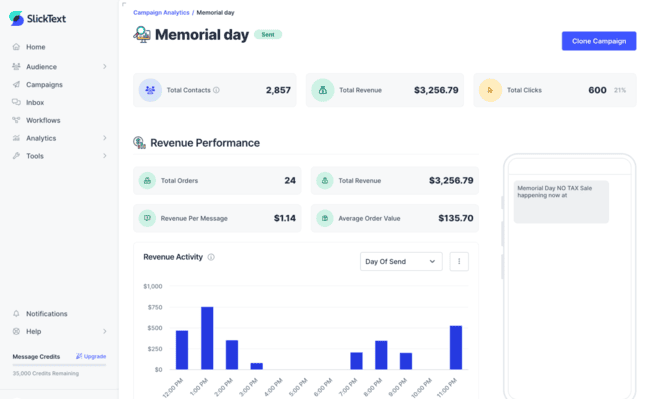Click the Sent status badge
The height and width of the screenshot is (399, 650).
268,34
